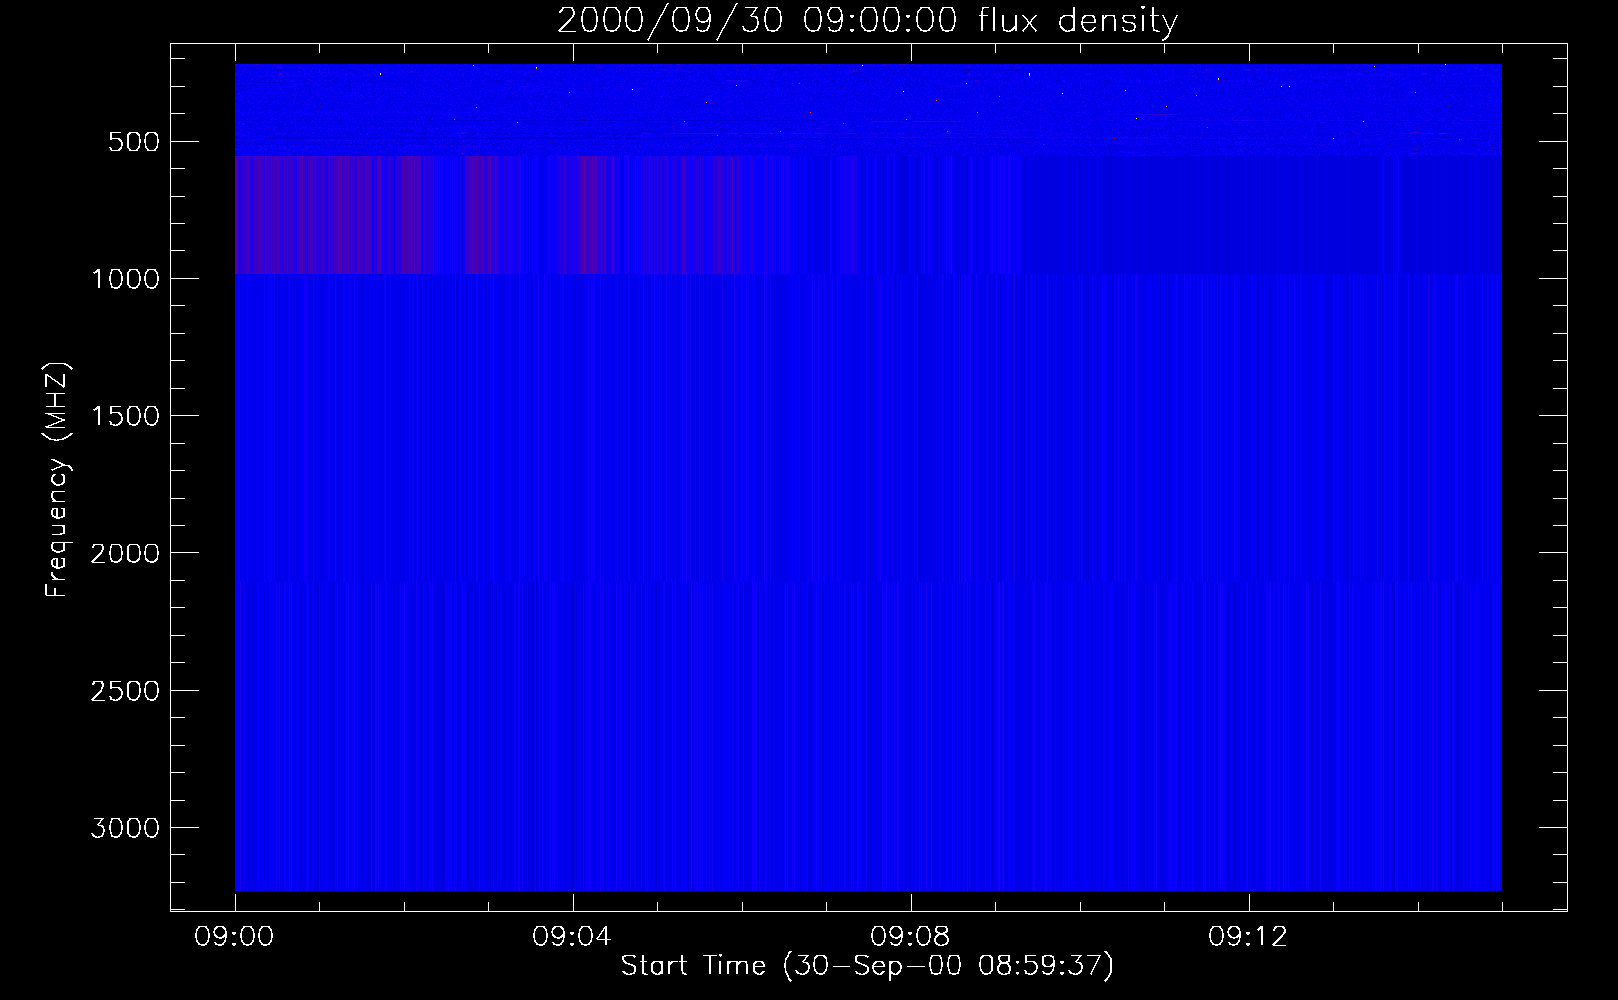Screen dimensions: 1618x1000
Task: Click the 09:00 time tick label
Action: [234, 937]
